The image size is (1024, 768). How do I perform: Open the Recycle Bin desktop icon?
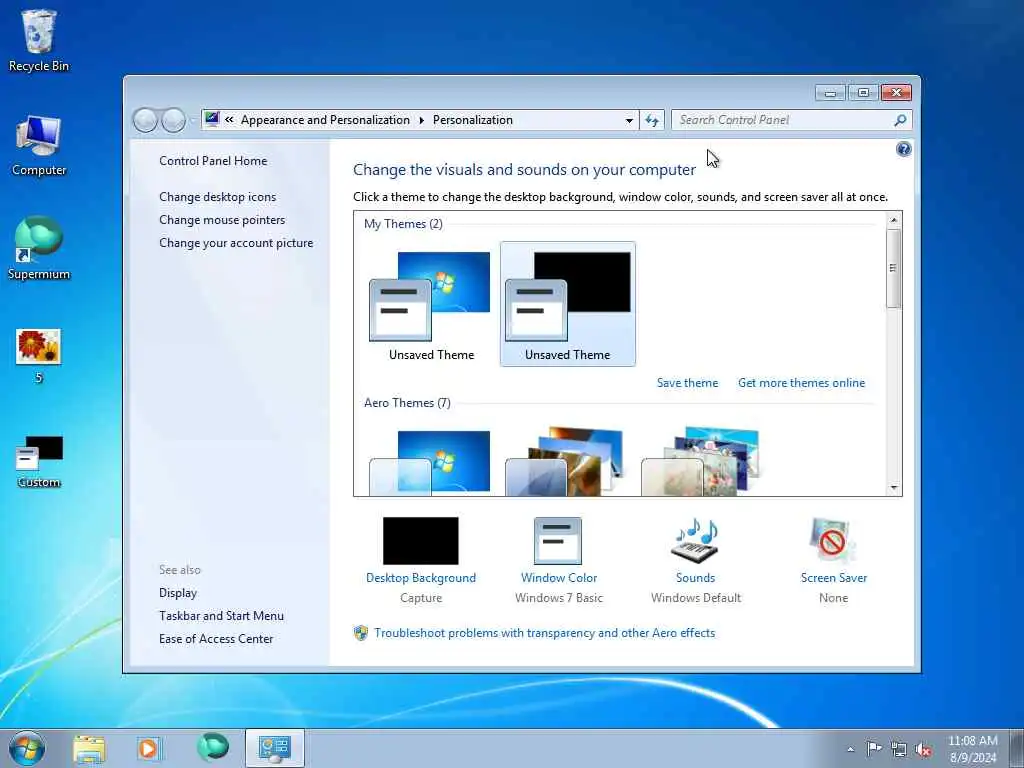click(x=39, y=40)
